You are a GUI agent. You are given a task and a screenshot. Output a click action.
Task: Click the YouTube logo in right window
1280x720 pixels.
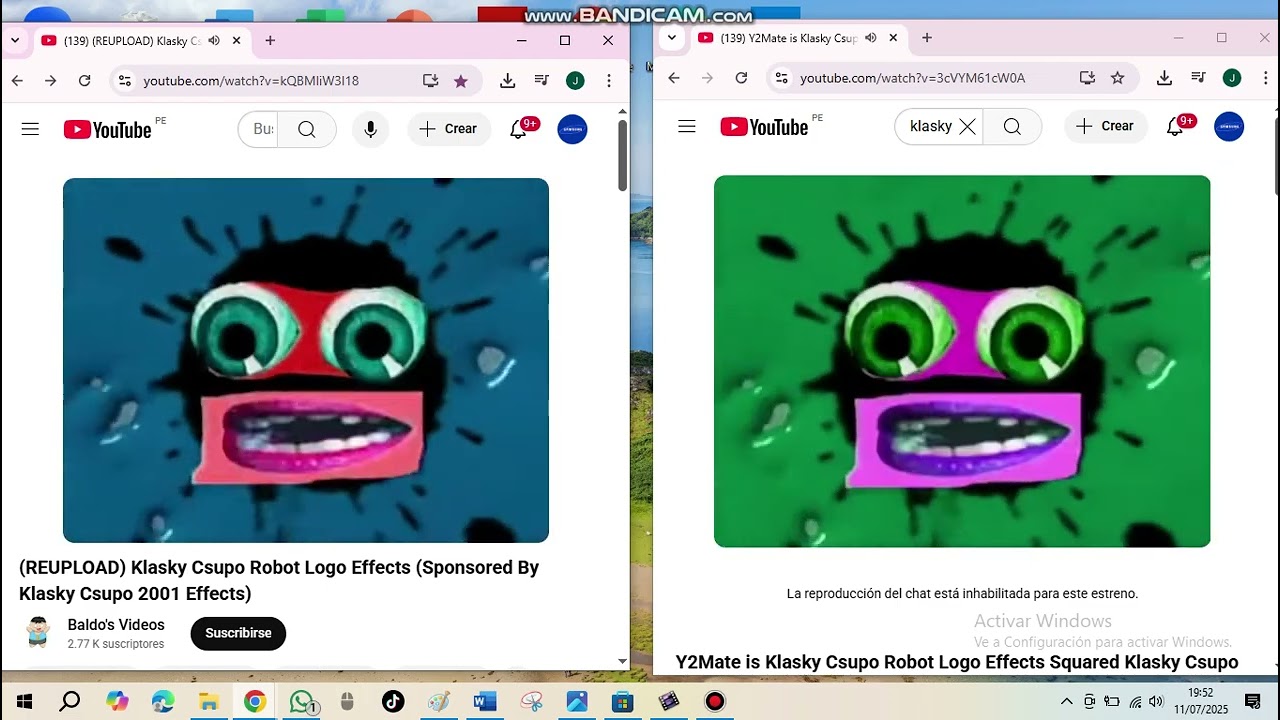click(764, 126)
